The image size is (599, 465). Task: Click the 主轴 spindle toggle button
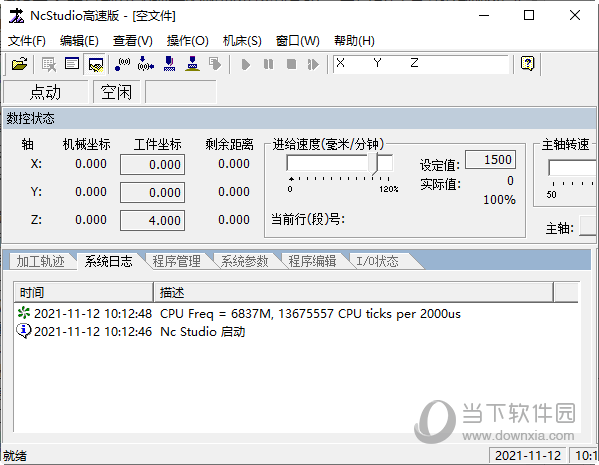click(588, 226)
